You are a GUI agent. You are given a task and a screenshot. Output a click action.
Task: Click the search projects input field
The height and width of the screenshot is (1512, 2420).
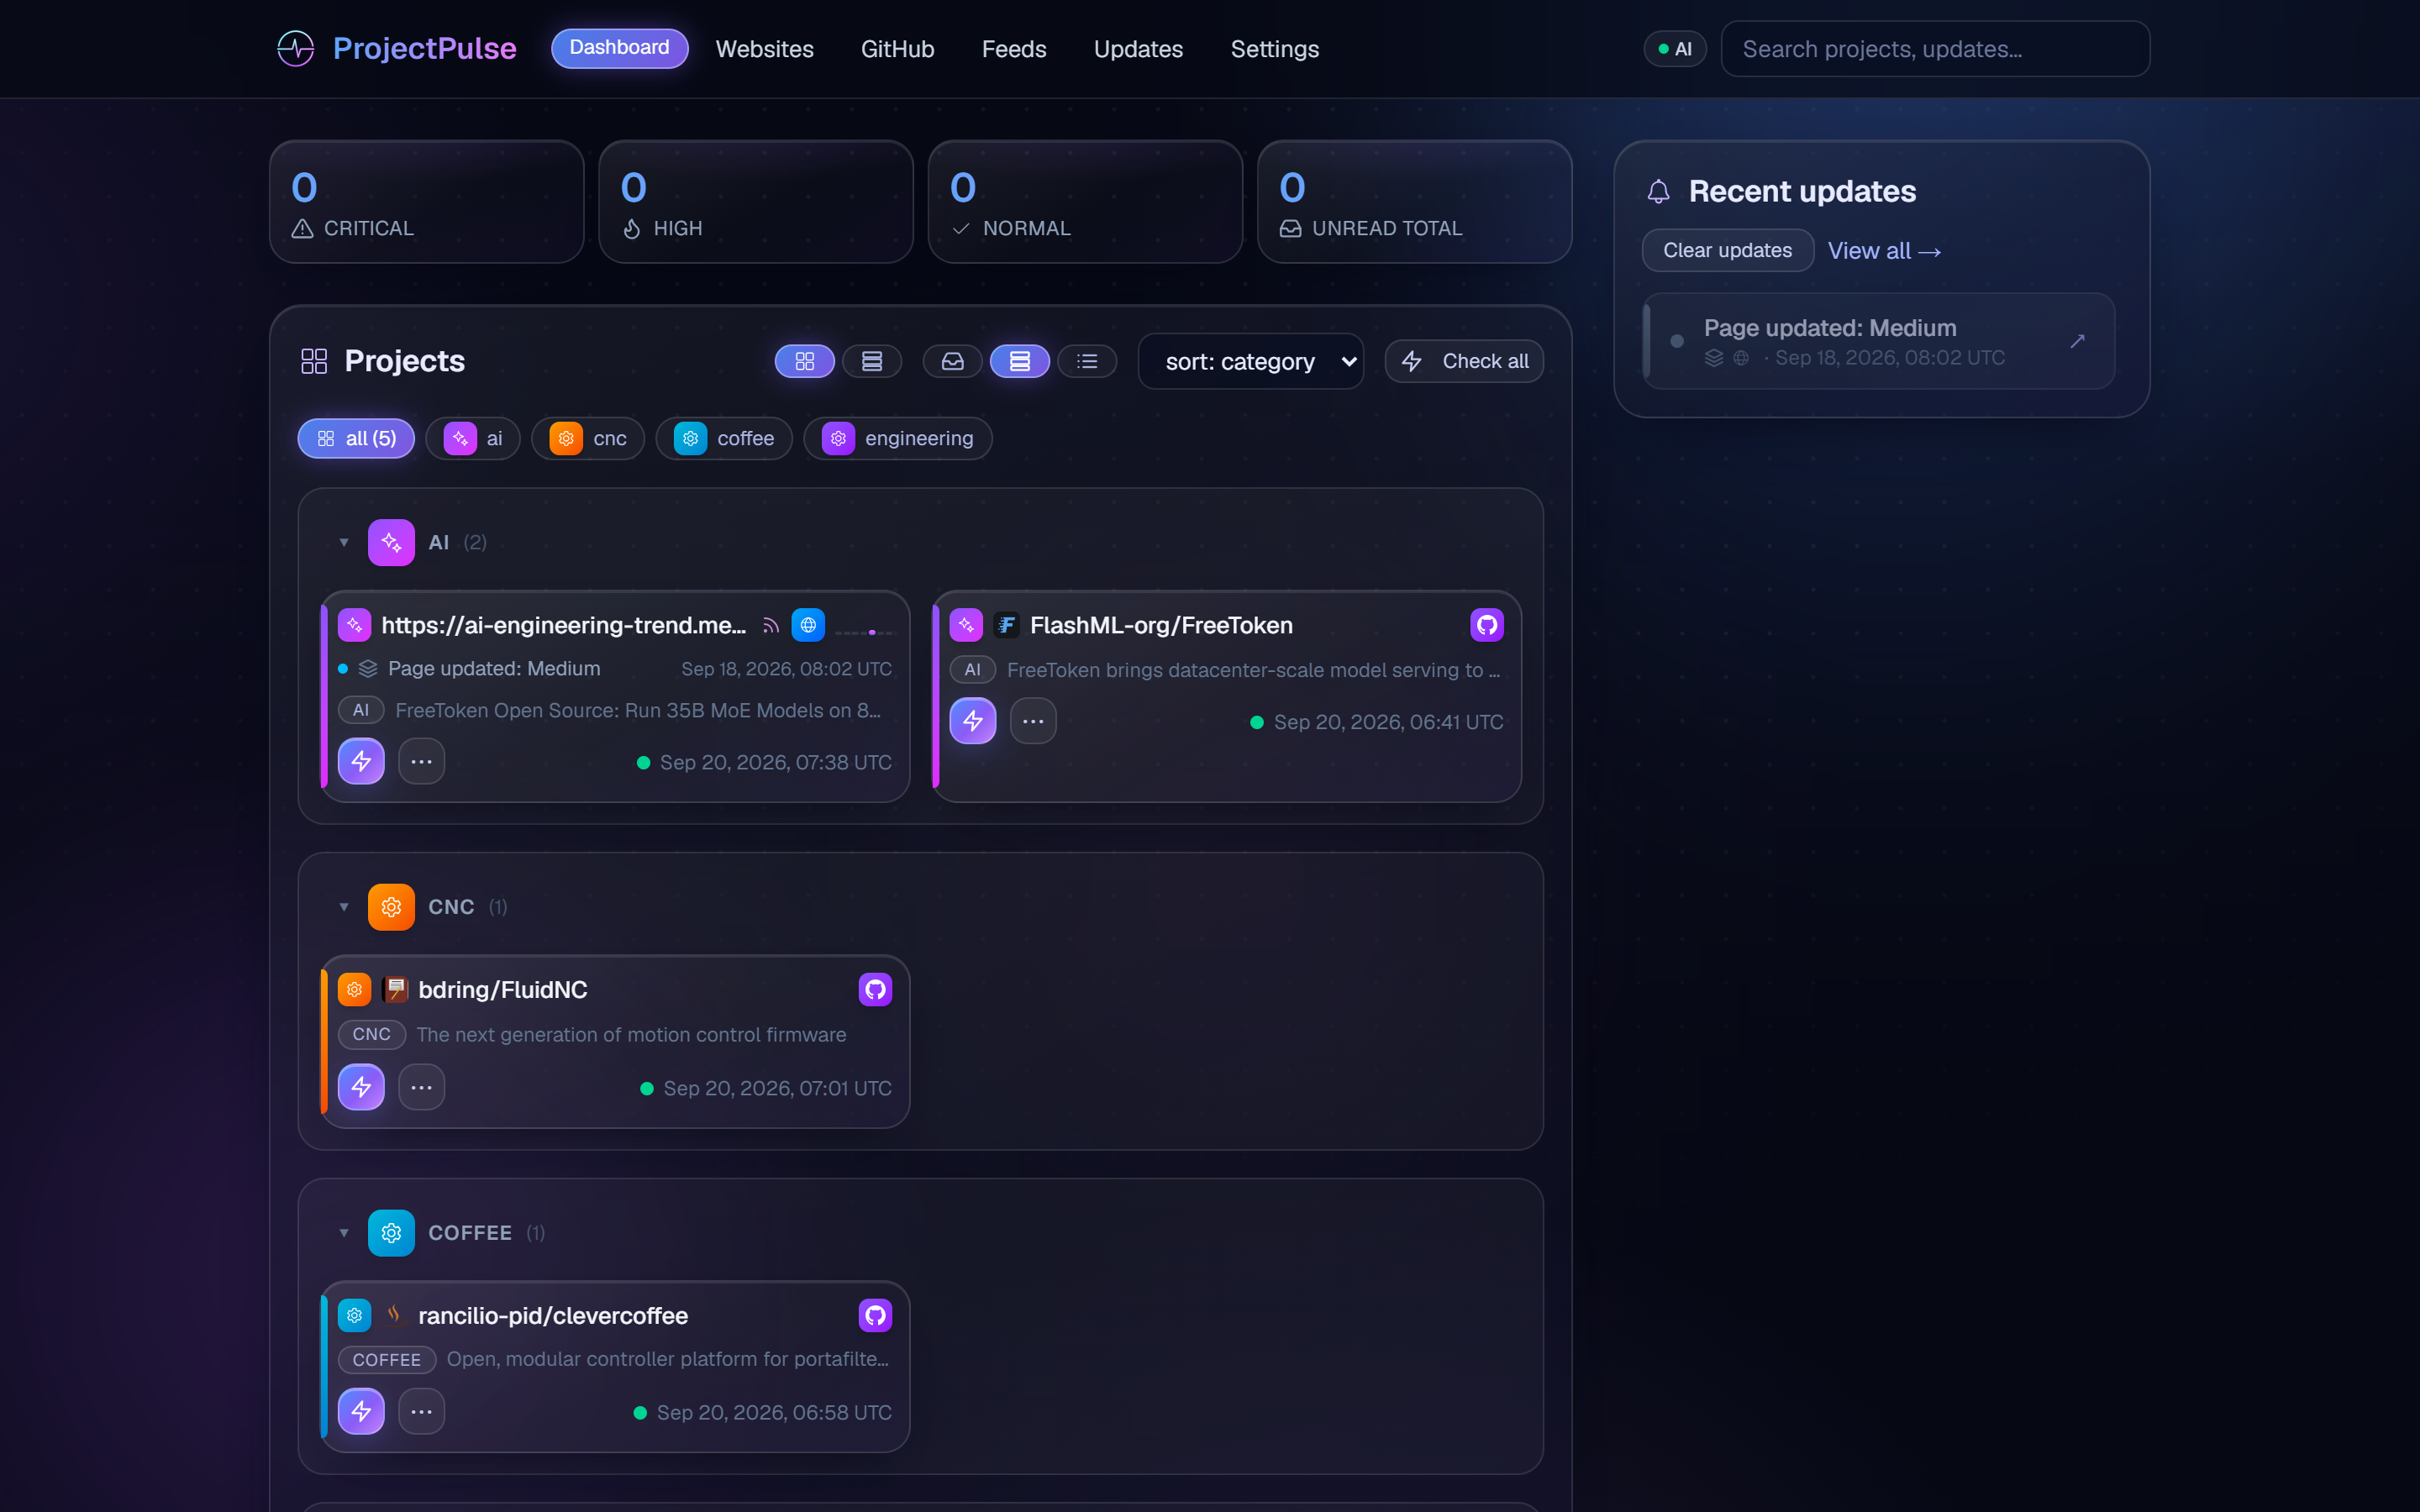(x=1935, y=49)
